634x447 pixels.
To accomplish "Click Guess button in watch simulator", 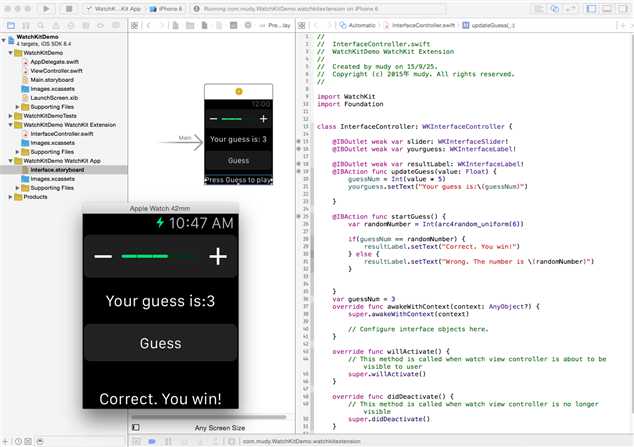I will coord(161,343).
